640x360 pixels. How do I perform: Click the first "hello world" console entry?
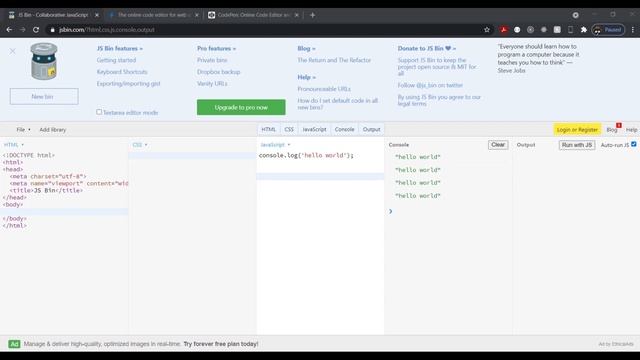418,157
